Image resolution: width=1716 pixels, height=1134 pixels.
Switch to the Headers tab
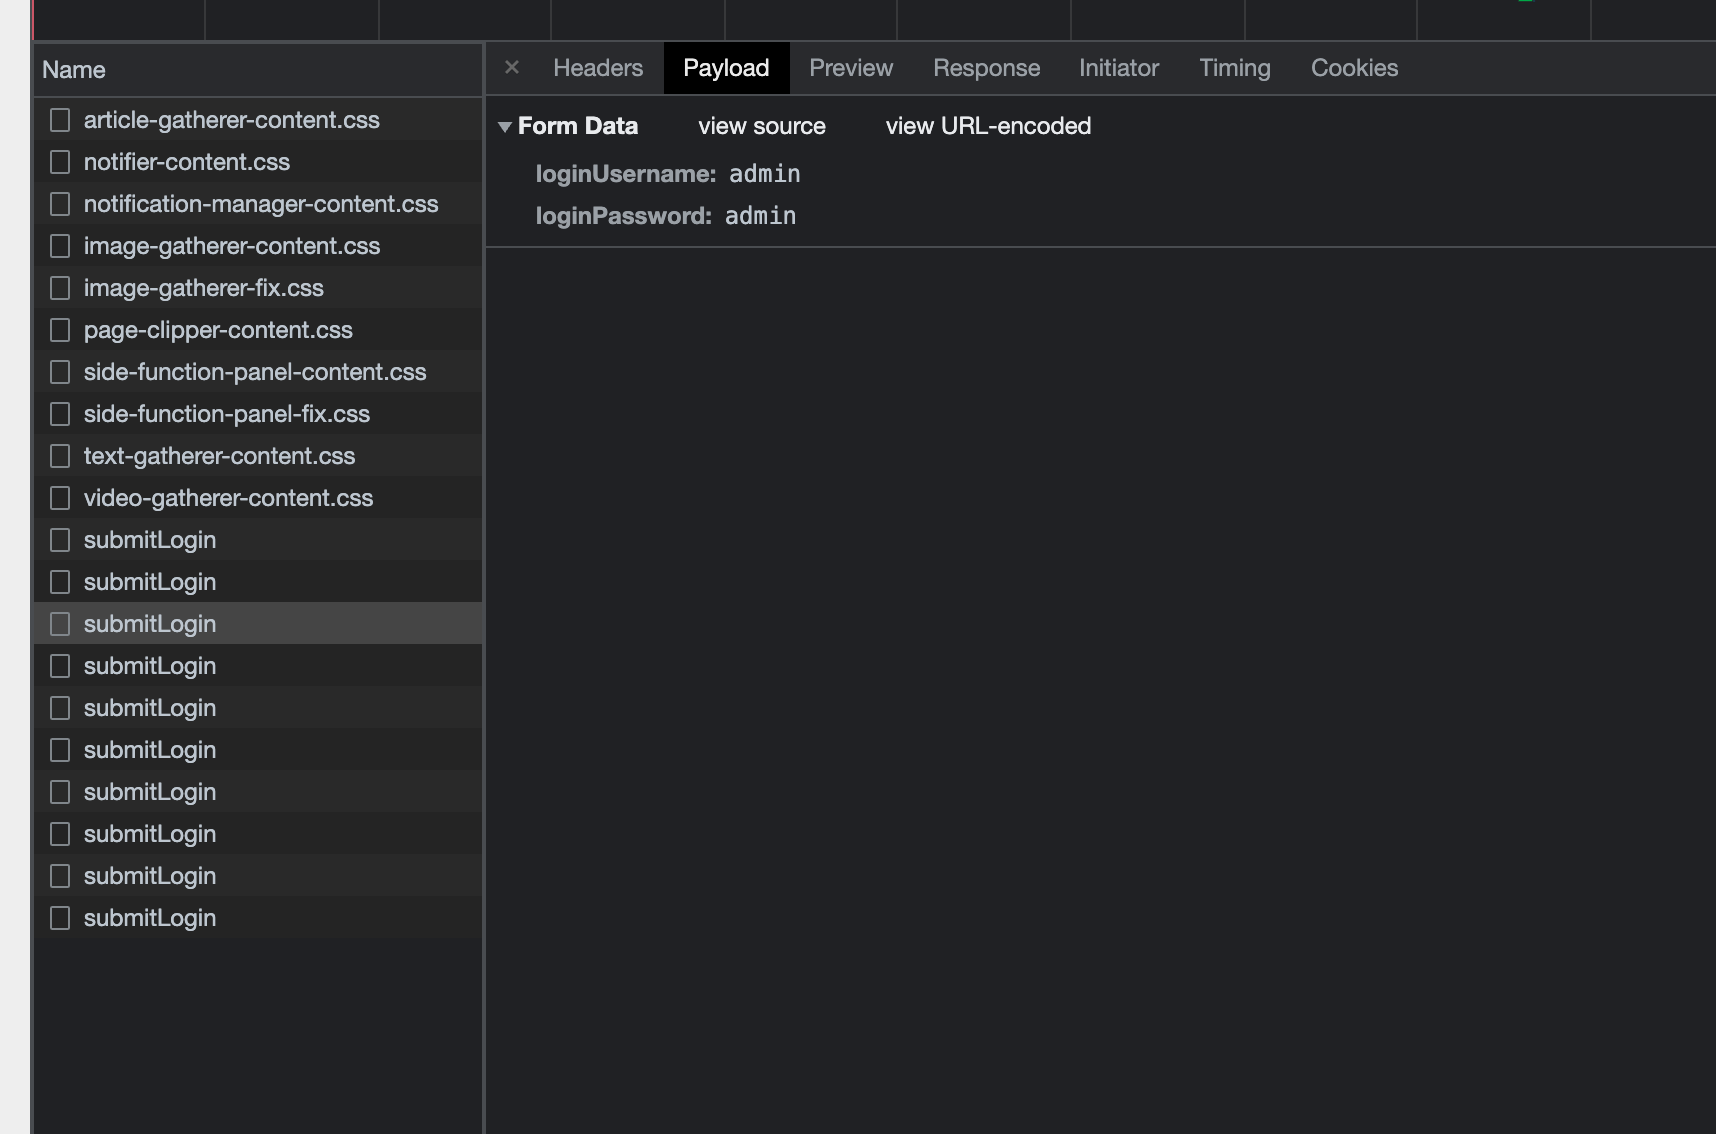click(x=597, y=67)
